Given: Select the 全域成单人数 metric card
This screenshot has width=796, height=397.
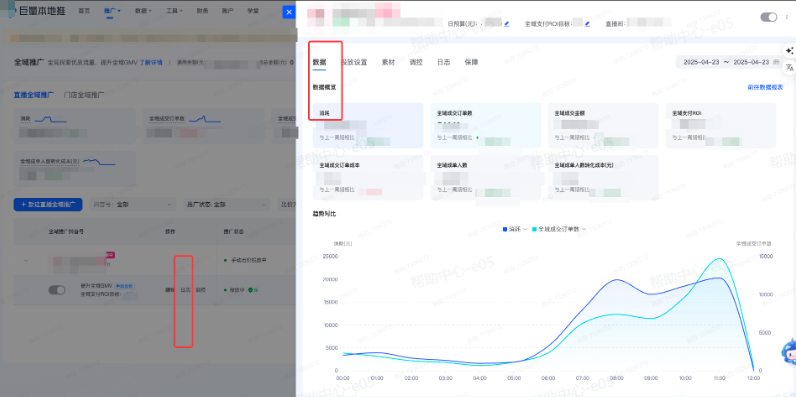Looking at the screenshot, I should (x=486, y=178).
